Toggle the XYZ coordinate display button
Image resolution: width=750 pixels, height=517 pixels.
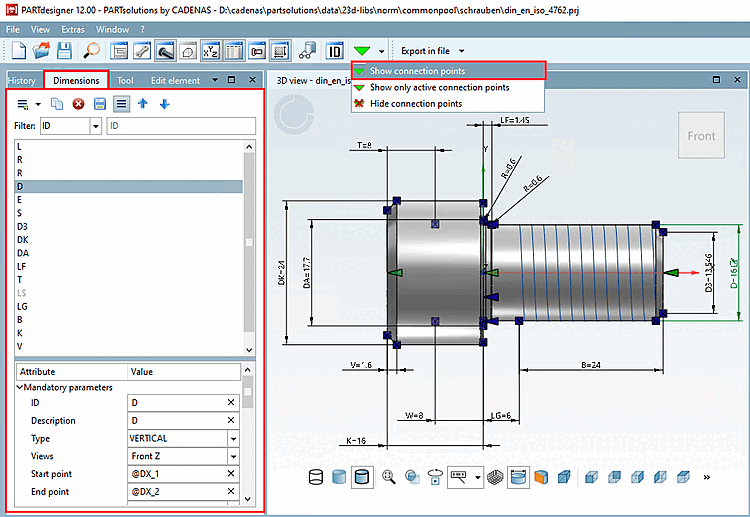[x=211, y=50]
